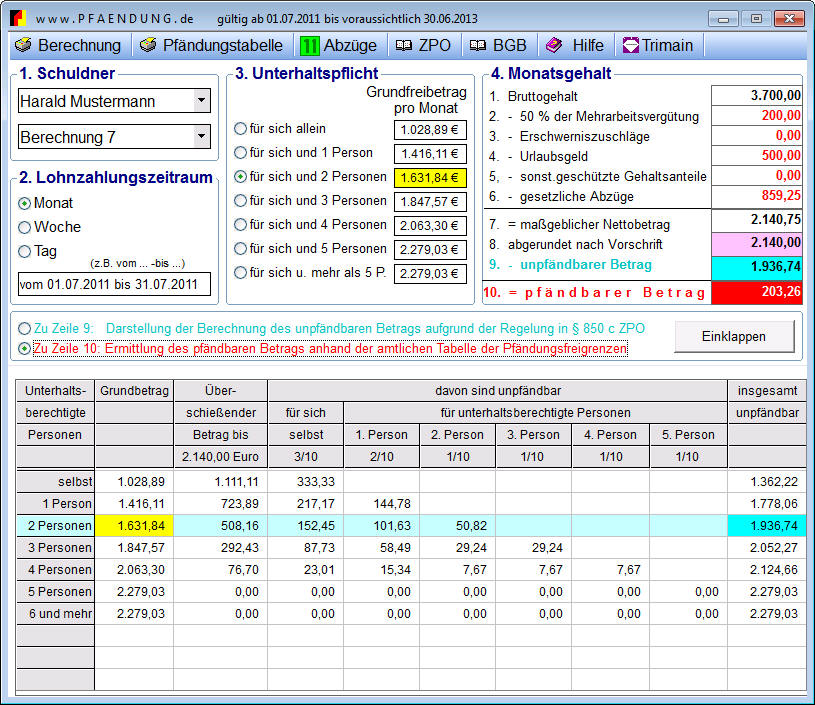Click the '2 Personen' table row header
Screen dimensions: 815x705
click(55, 526)
